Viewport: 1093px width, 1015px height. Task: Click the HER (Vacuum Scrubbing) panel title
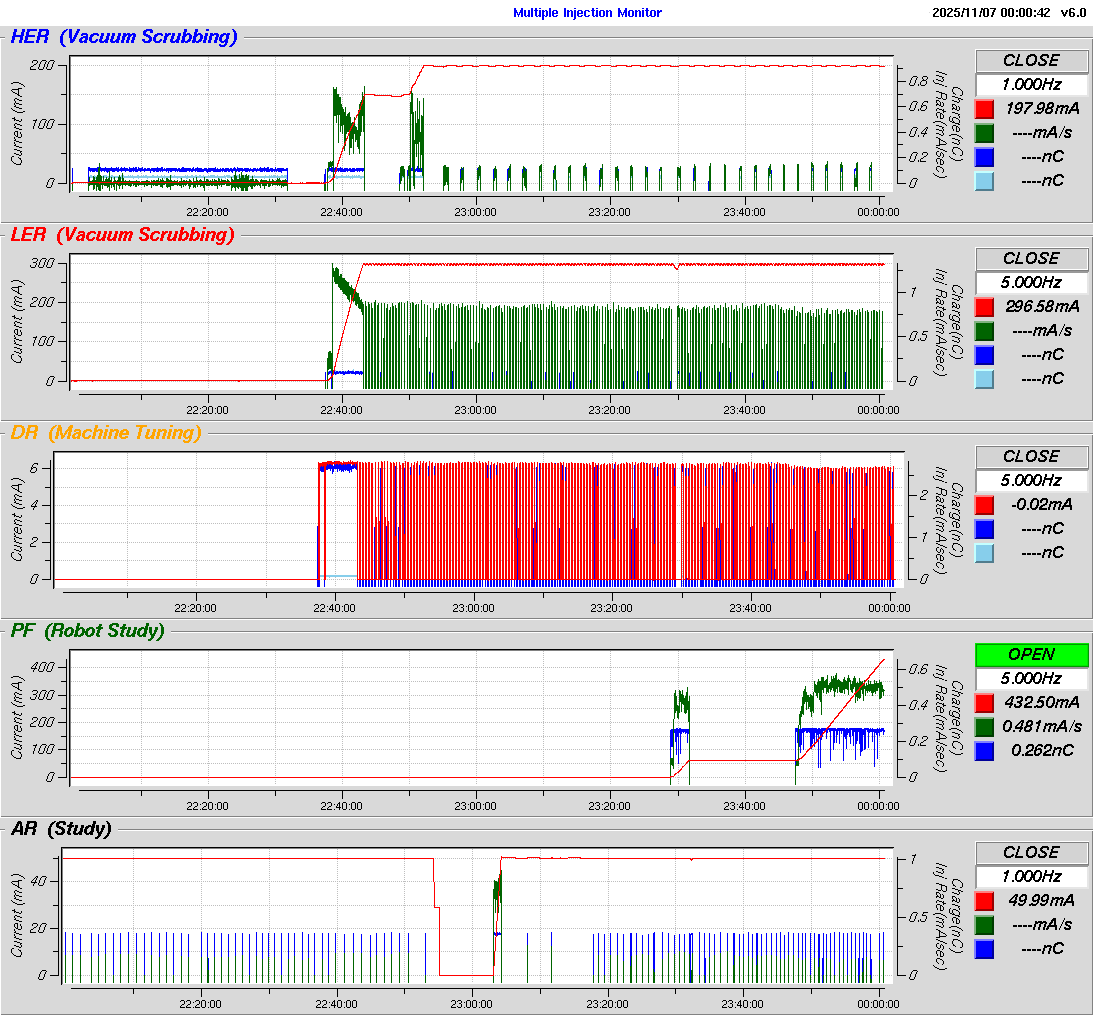click(x=124, y=37)
